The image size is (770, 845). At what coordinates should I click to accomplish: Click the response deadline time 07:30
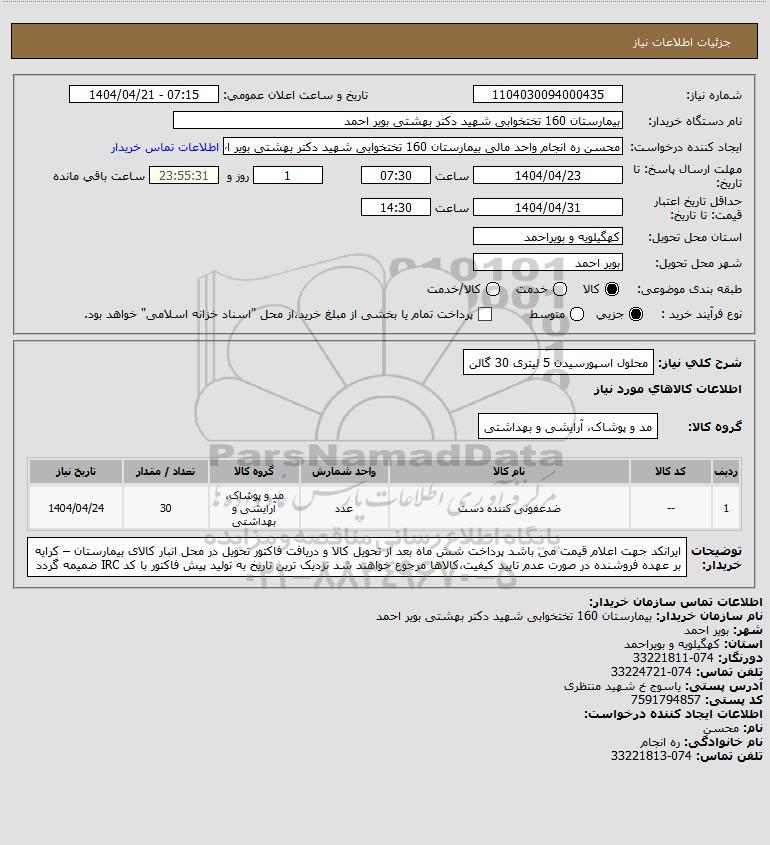point(396,175)
